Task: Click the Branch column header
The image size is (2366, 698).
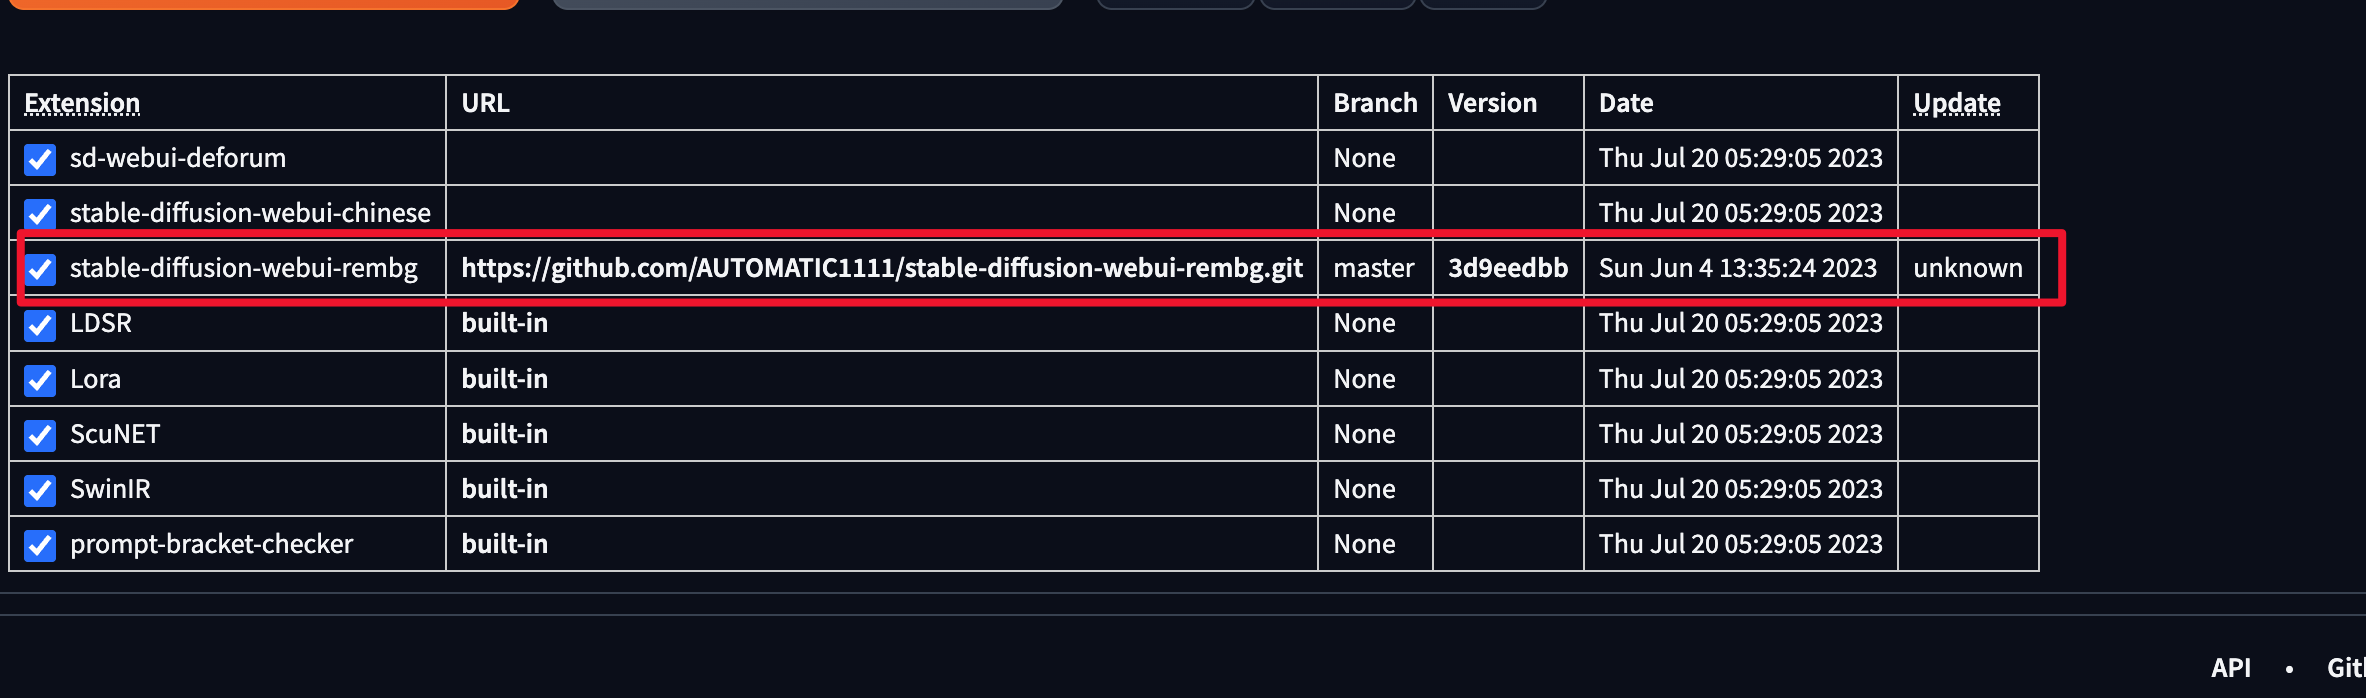Action: [x=1375, y=103]
